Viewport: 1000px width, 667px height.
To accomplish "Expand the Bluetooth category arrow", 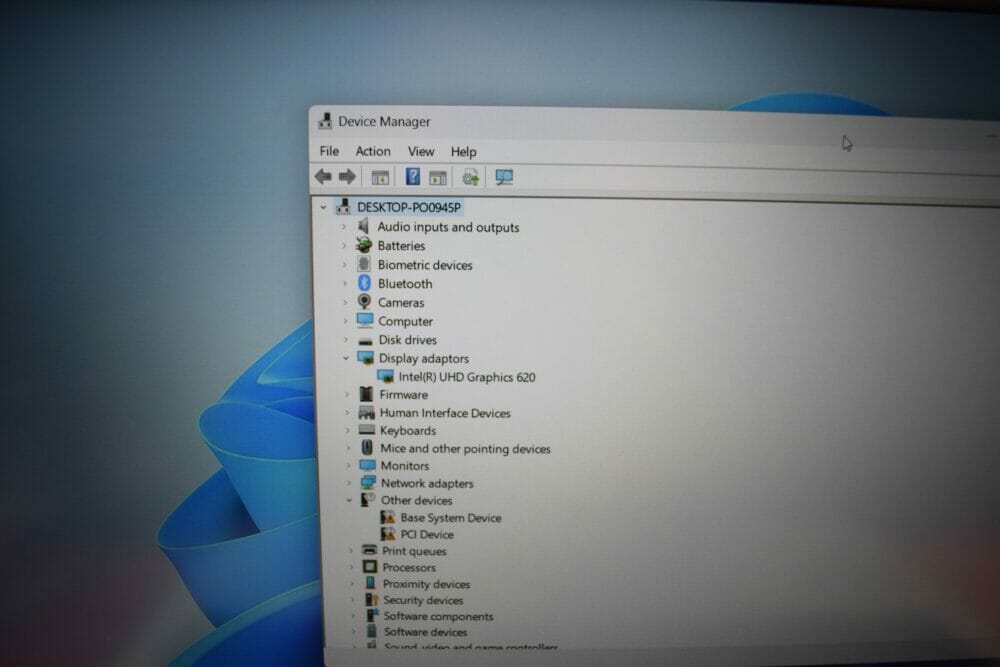I will tap(345, 283).
